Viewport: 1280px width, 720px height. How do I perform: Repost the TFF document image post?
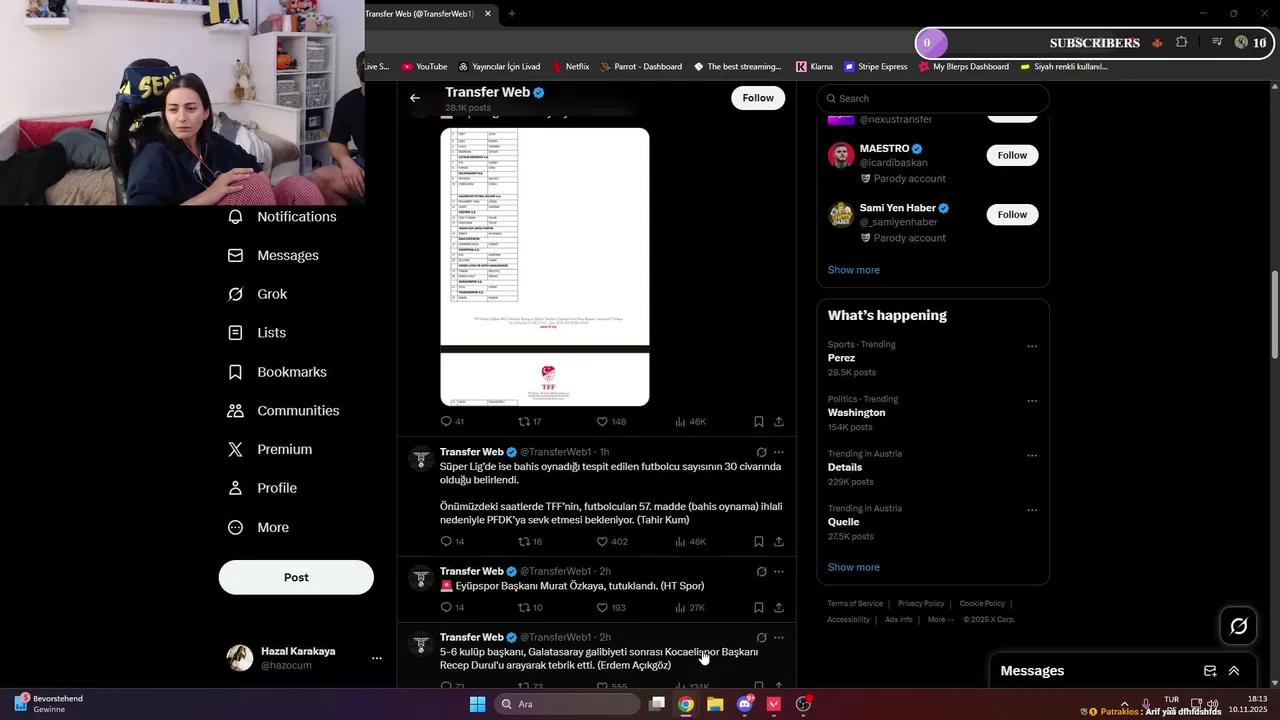point(529,422)
